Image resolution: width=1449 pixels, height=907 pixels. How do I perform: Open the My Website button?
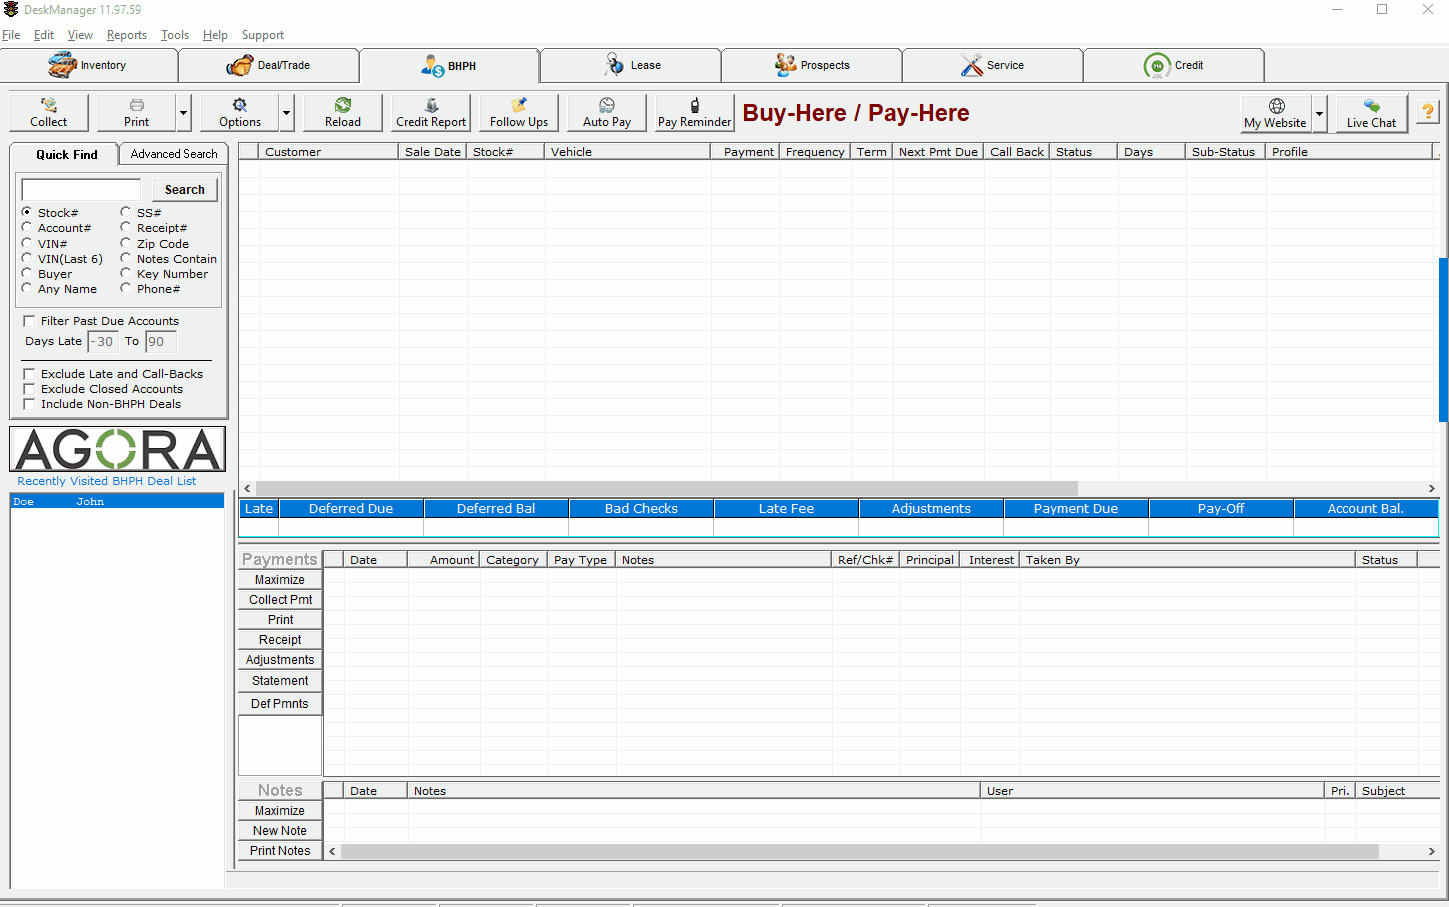pyautogui.click(x=1276, y=113)
